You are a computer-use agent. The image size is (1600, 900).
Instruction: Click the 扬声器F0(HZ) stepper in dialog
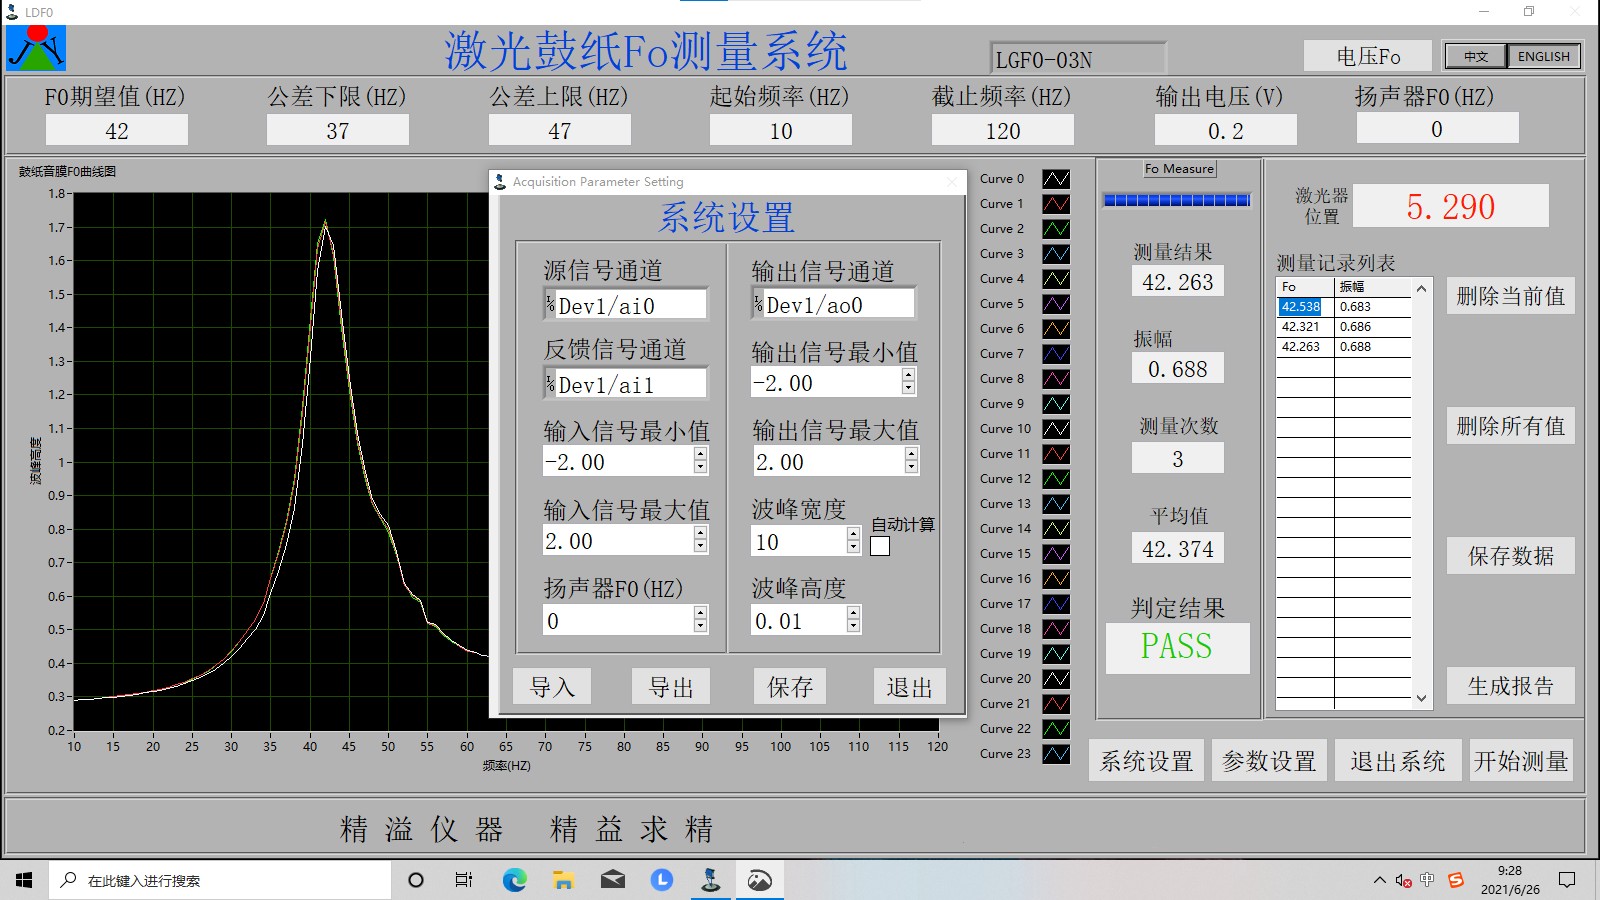pyautogui.click(x=700, y=620)
